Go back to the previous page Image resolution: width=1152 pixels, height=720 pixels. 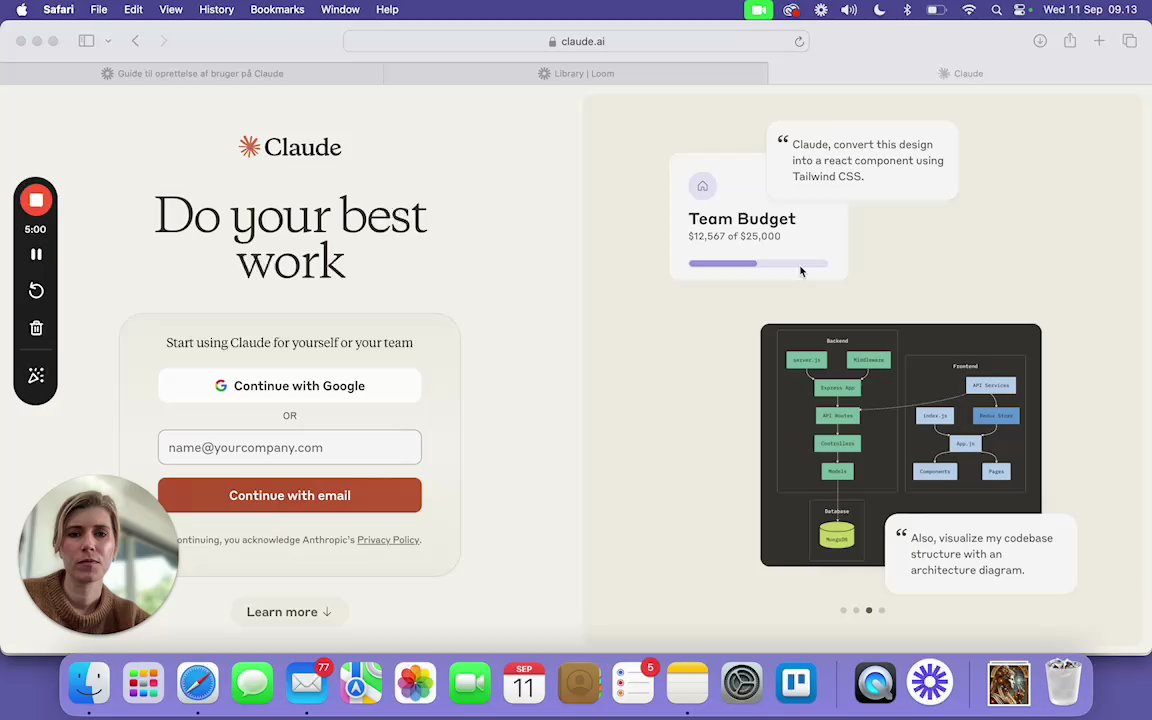tap(135, 41)
